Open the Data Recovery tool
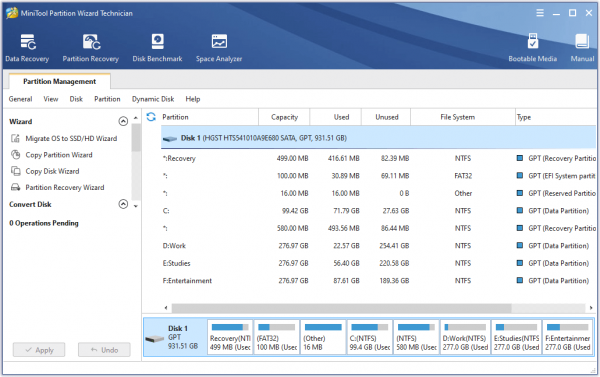The height and width of the screenshot is (377, 600). click(x=27, y=48)
